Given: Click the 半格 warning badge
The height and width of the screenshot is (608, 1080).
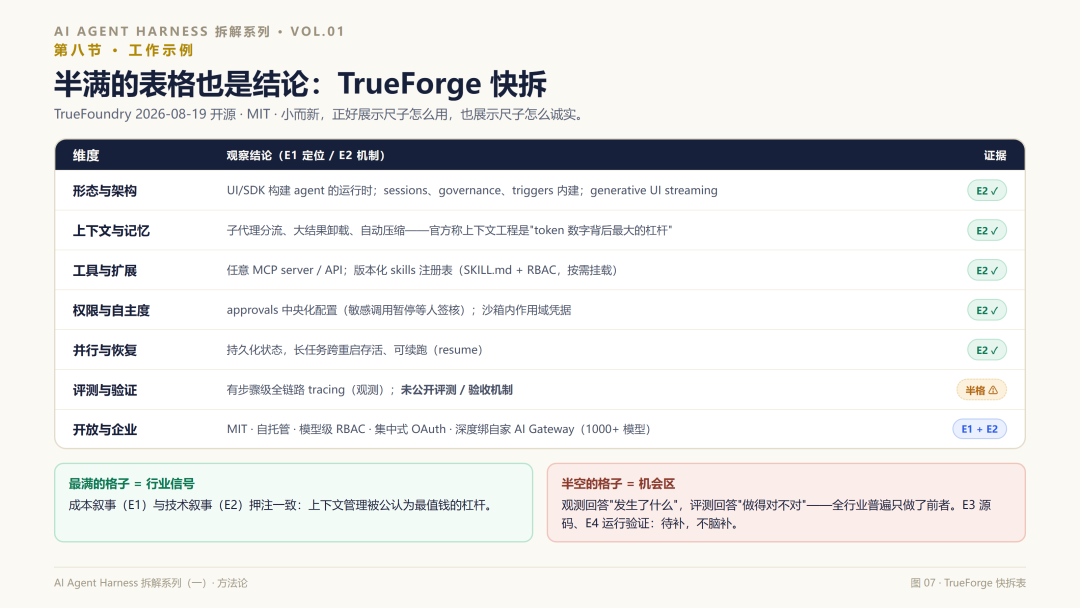Looking at the screenshot, I should [982, 390].
